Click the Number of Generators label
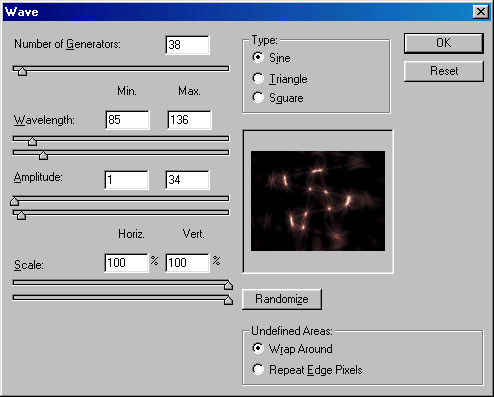 67,44
